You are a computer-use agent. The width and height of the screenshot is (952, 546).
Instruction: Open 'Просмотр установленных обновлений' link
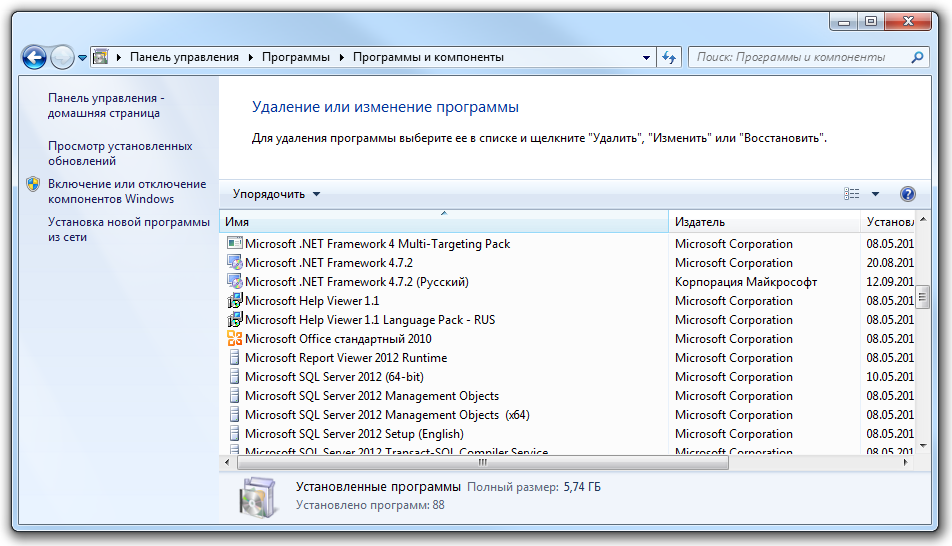coord(120,153)
